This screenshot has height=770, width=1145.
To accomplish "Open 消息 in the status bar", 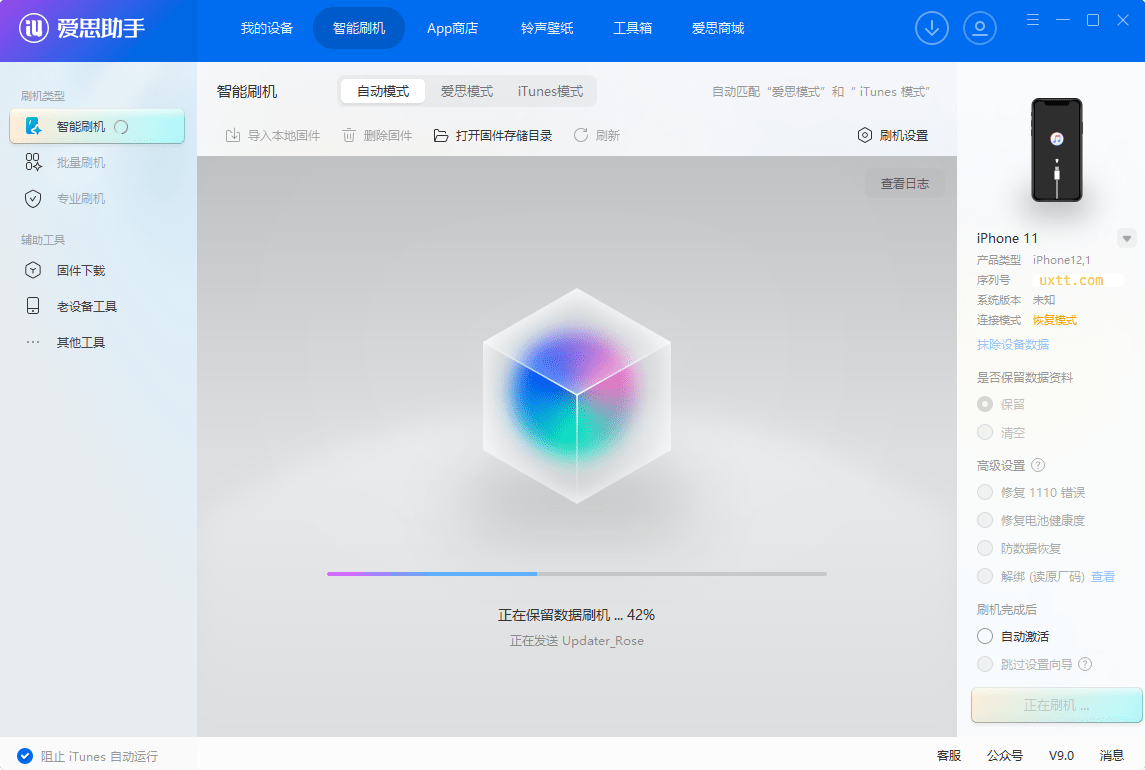I will tap(1111, 755).
